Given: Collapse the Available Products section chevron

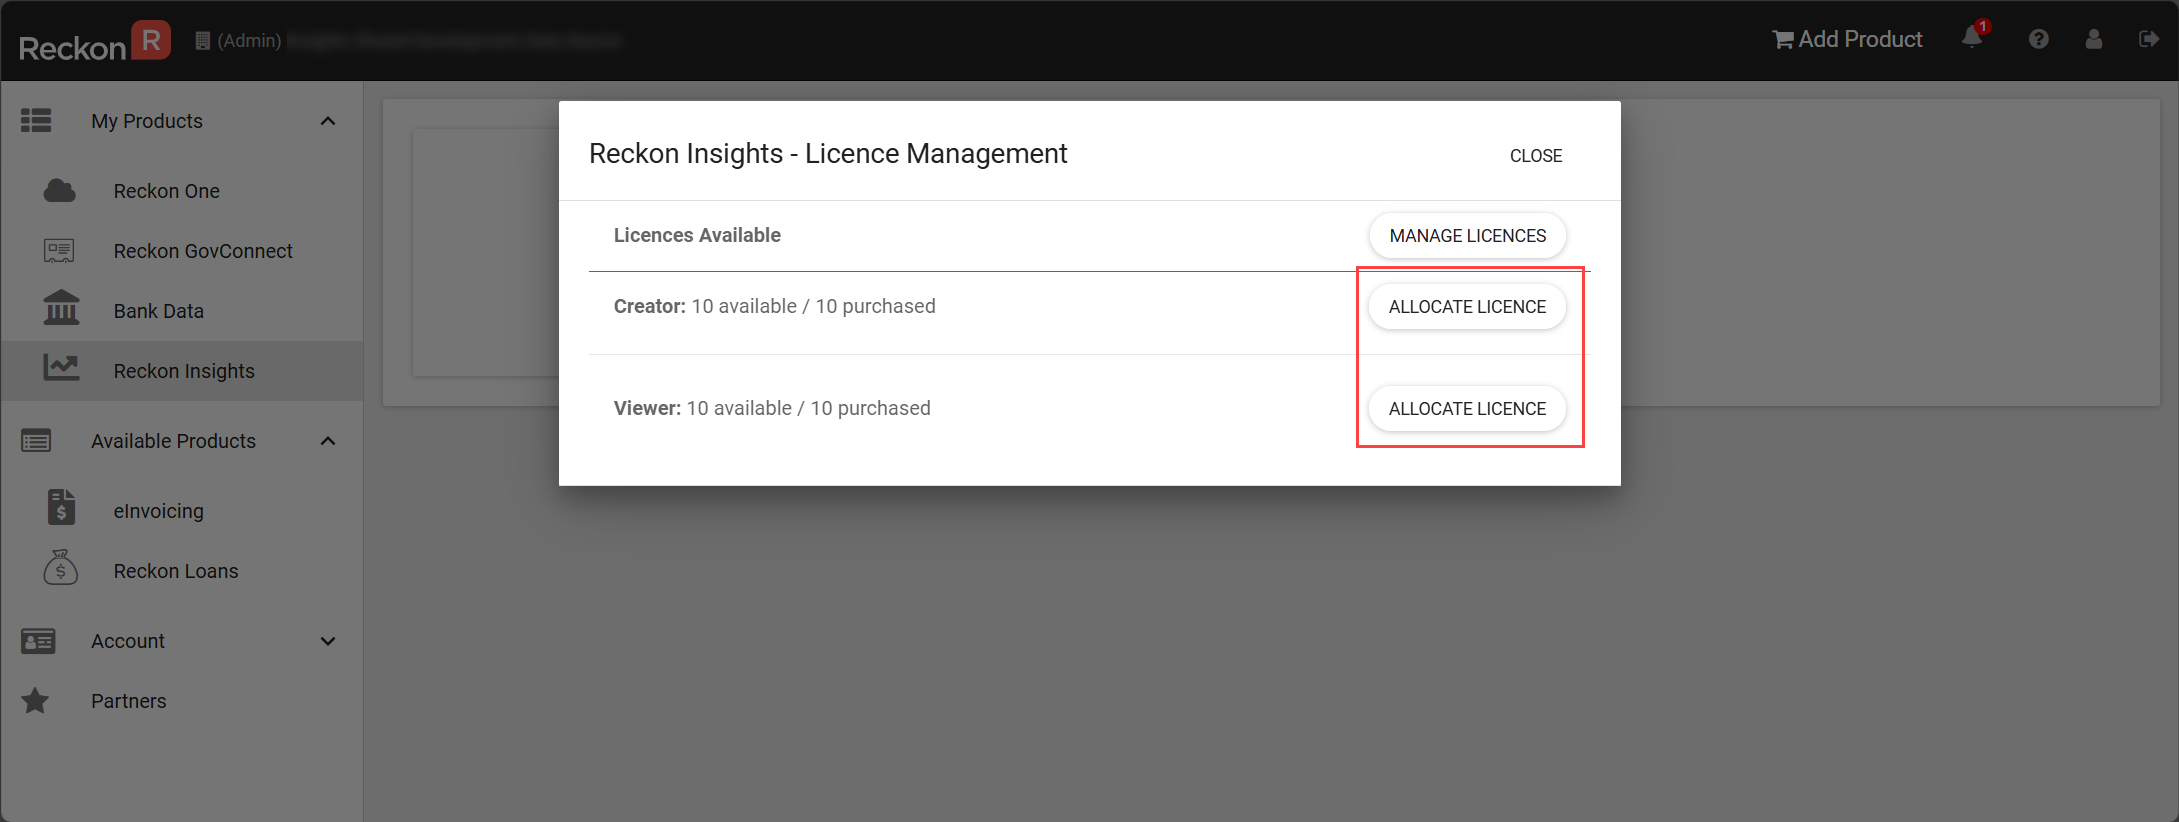Looking at the screenshot, I should coord(328,441).
